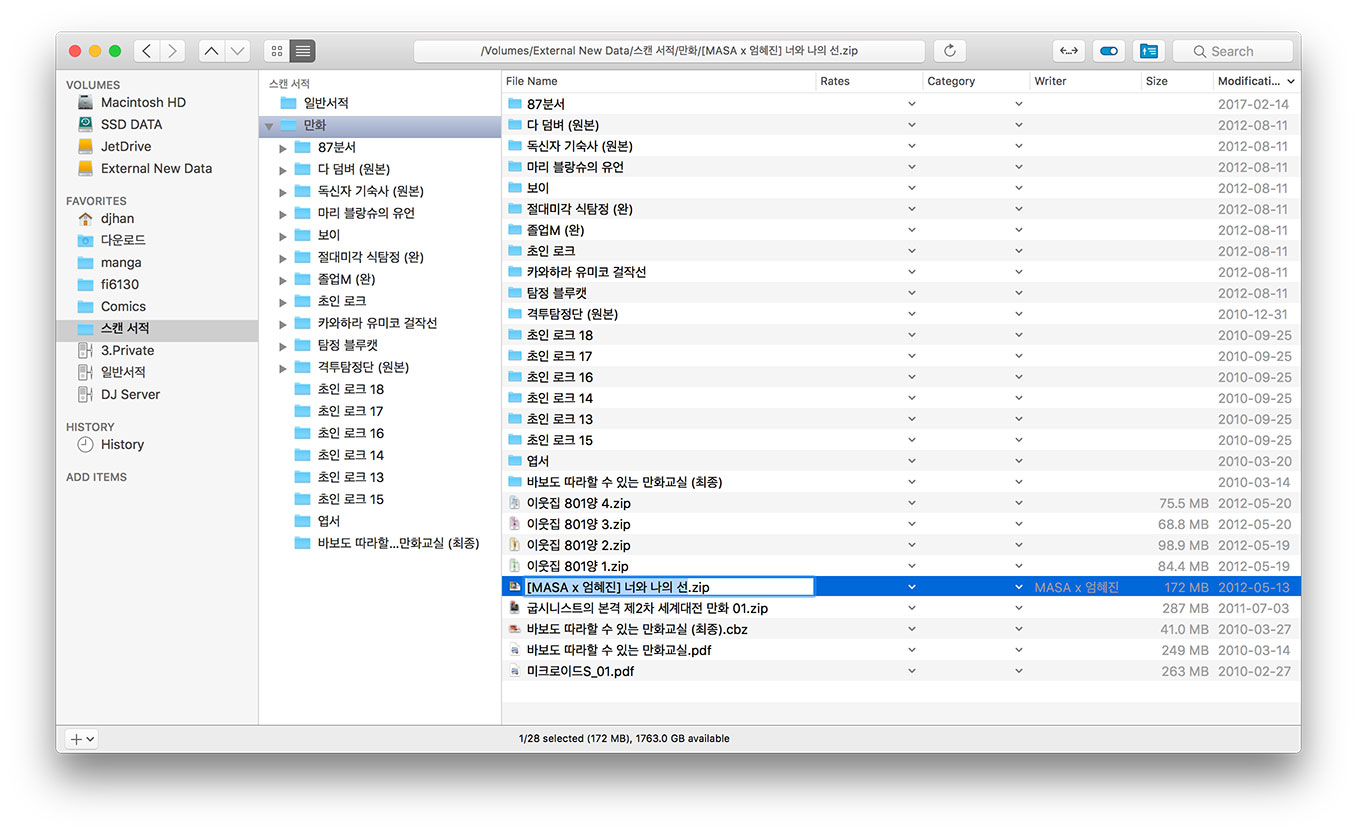This screenshot has width=1357, height=833.
Task: Click the search magnifier in the Search field
Action: point(1200,50)
